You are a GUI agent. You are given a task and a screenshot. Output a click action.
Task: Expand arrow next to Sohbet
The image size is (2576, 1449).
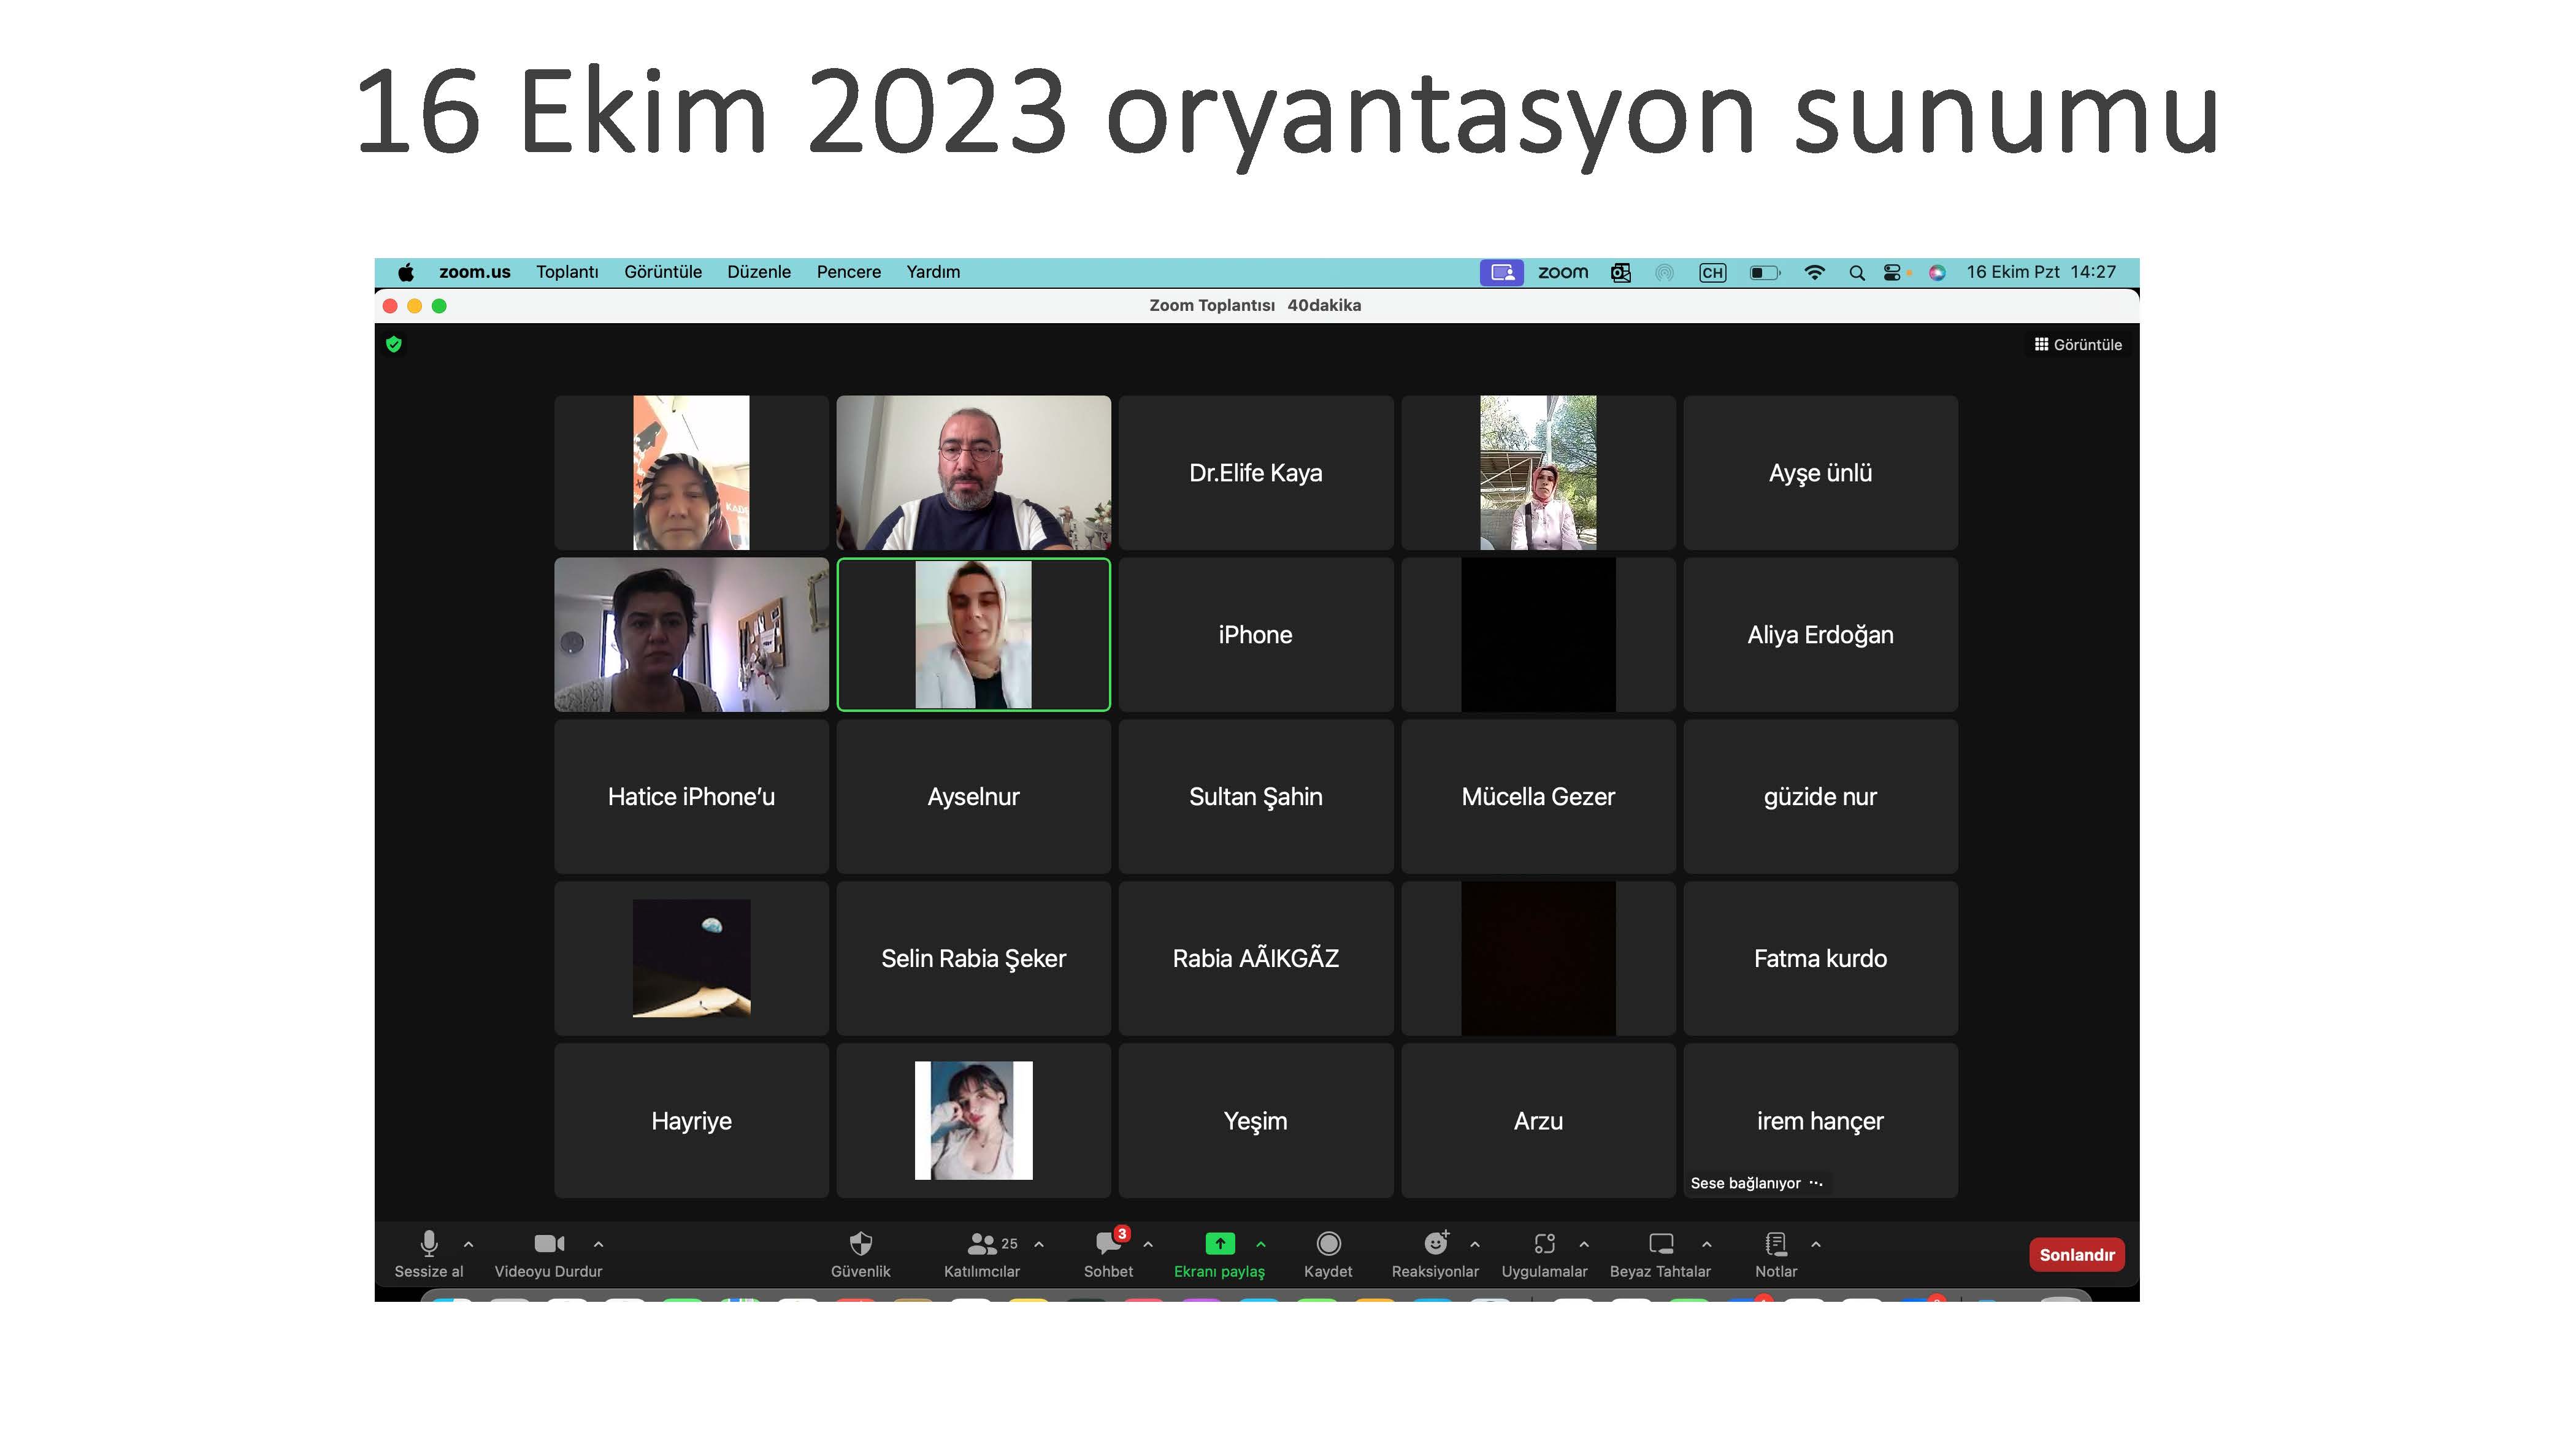pyautogui.click(x=1148, y=1244)
